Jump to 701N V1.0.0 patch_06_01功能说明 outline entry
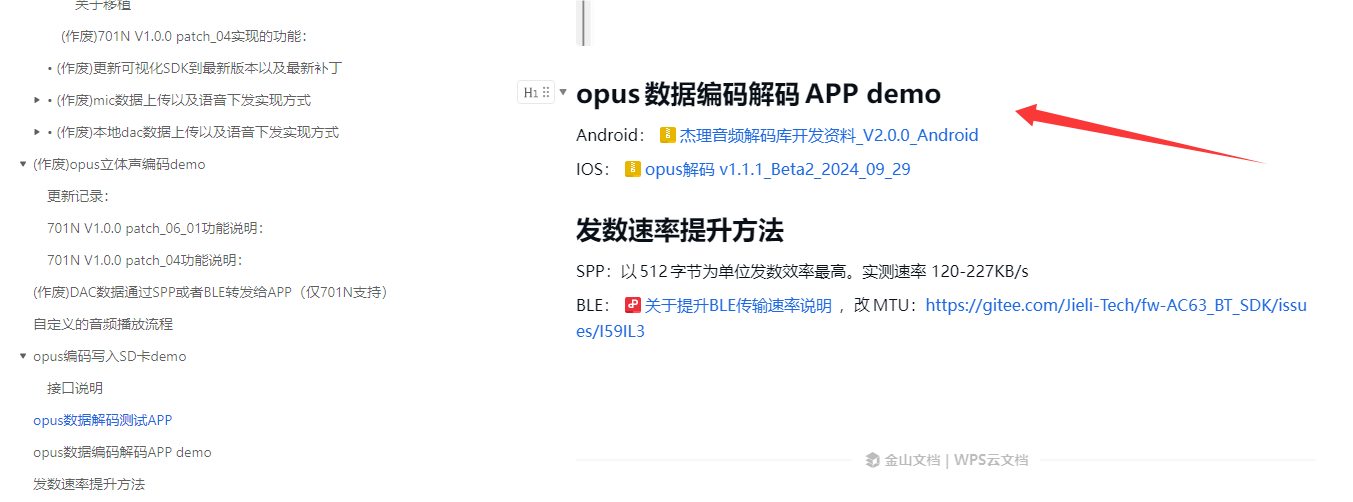 coord(156,228)
